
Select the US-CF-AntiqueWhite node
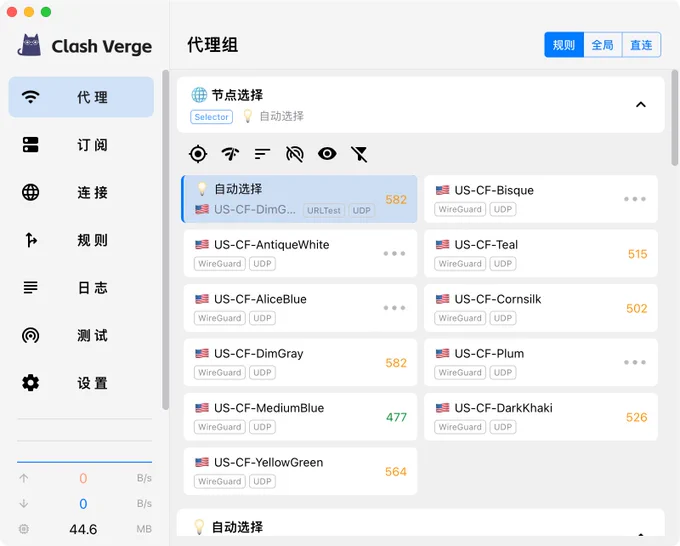tap(300, 253)
